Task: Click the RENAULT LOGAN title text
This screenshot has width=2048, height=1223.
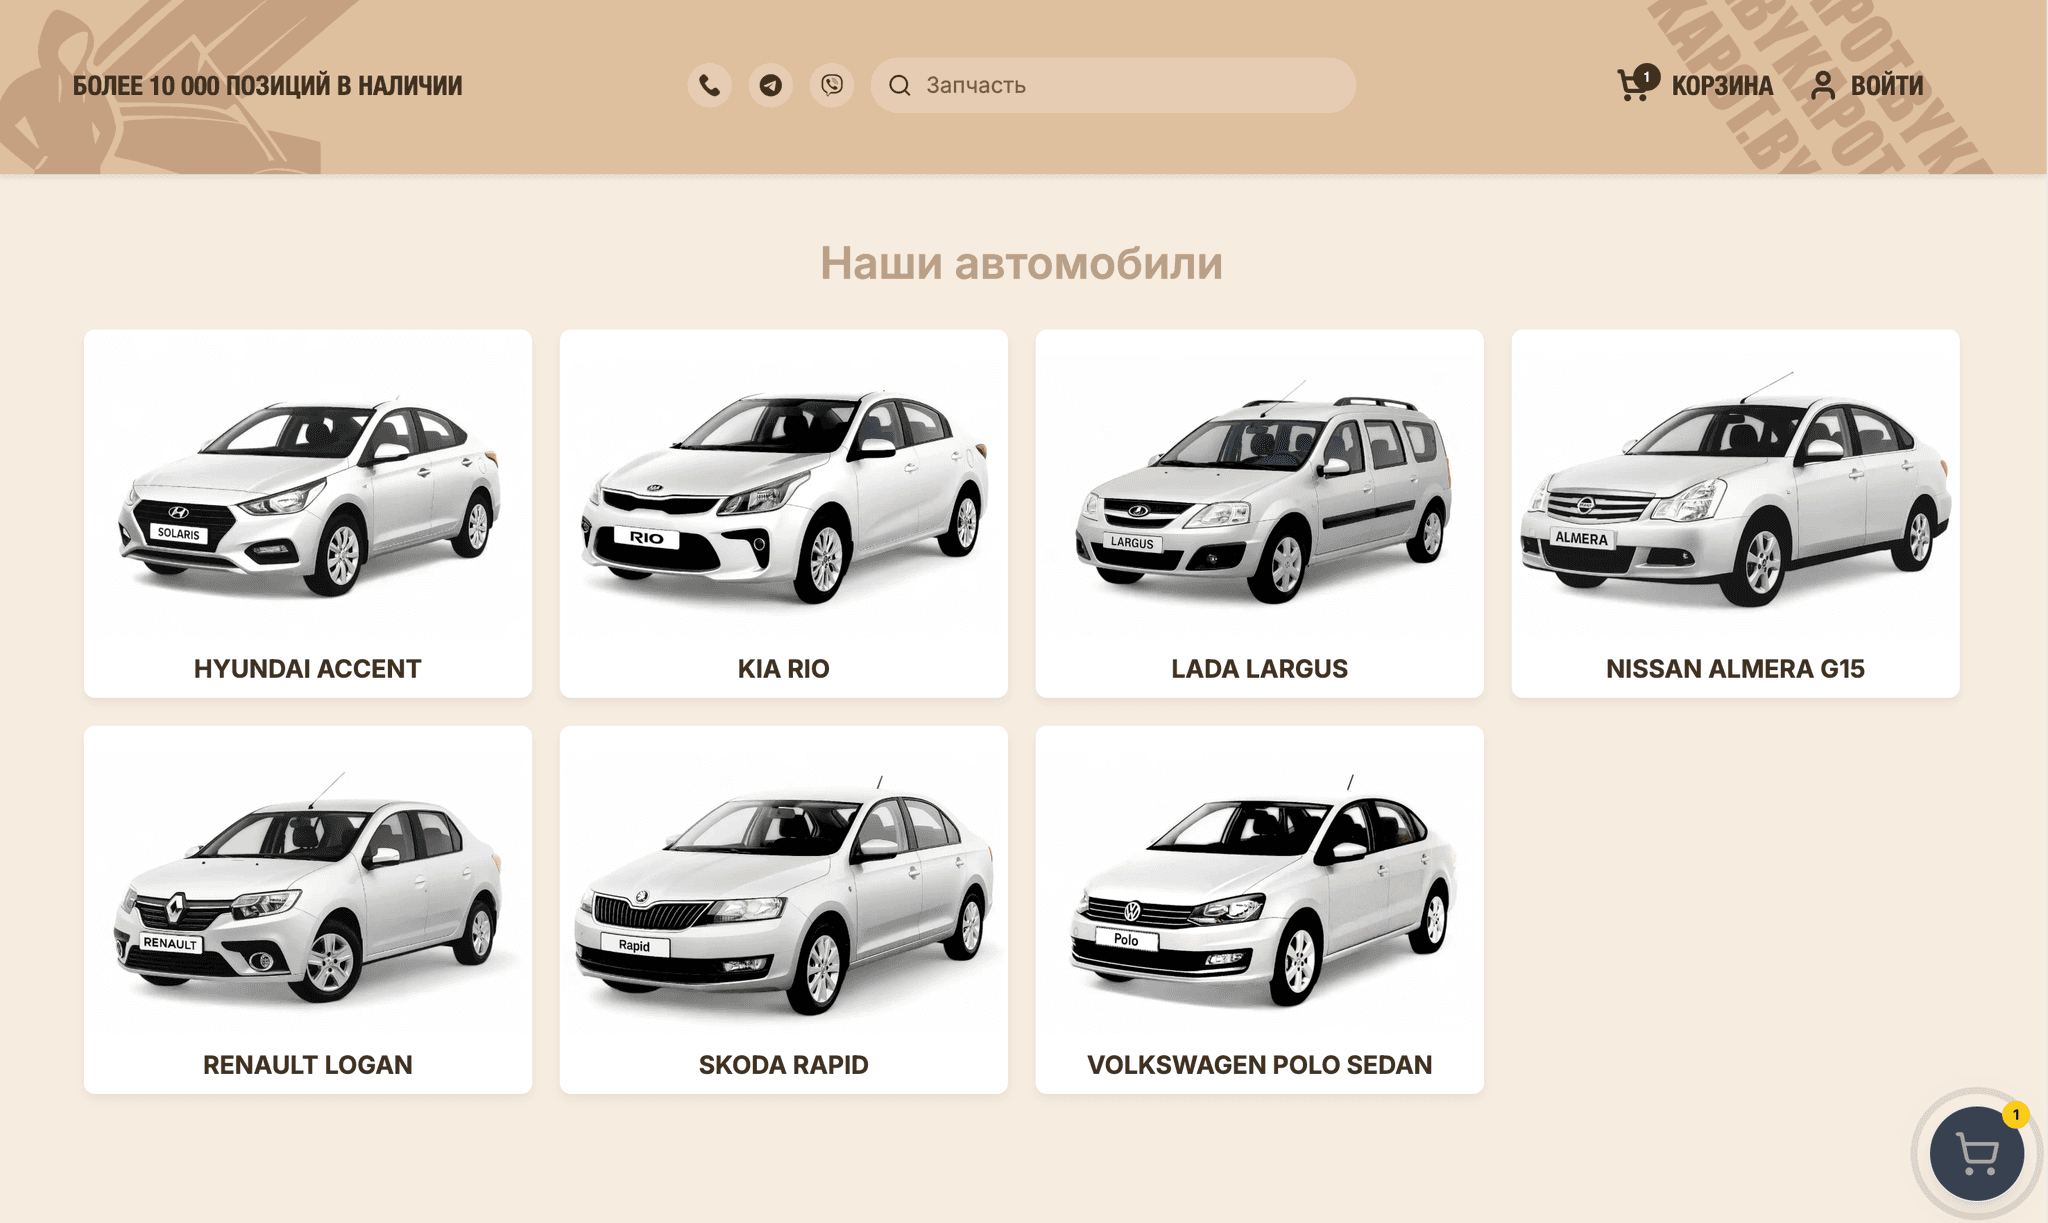Action: click(x=307, y=1064)
